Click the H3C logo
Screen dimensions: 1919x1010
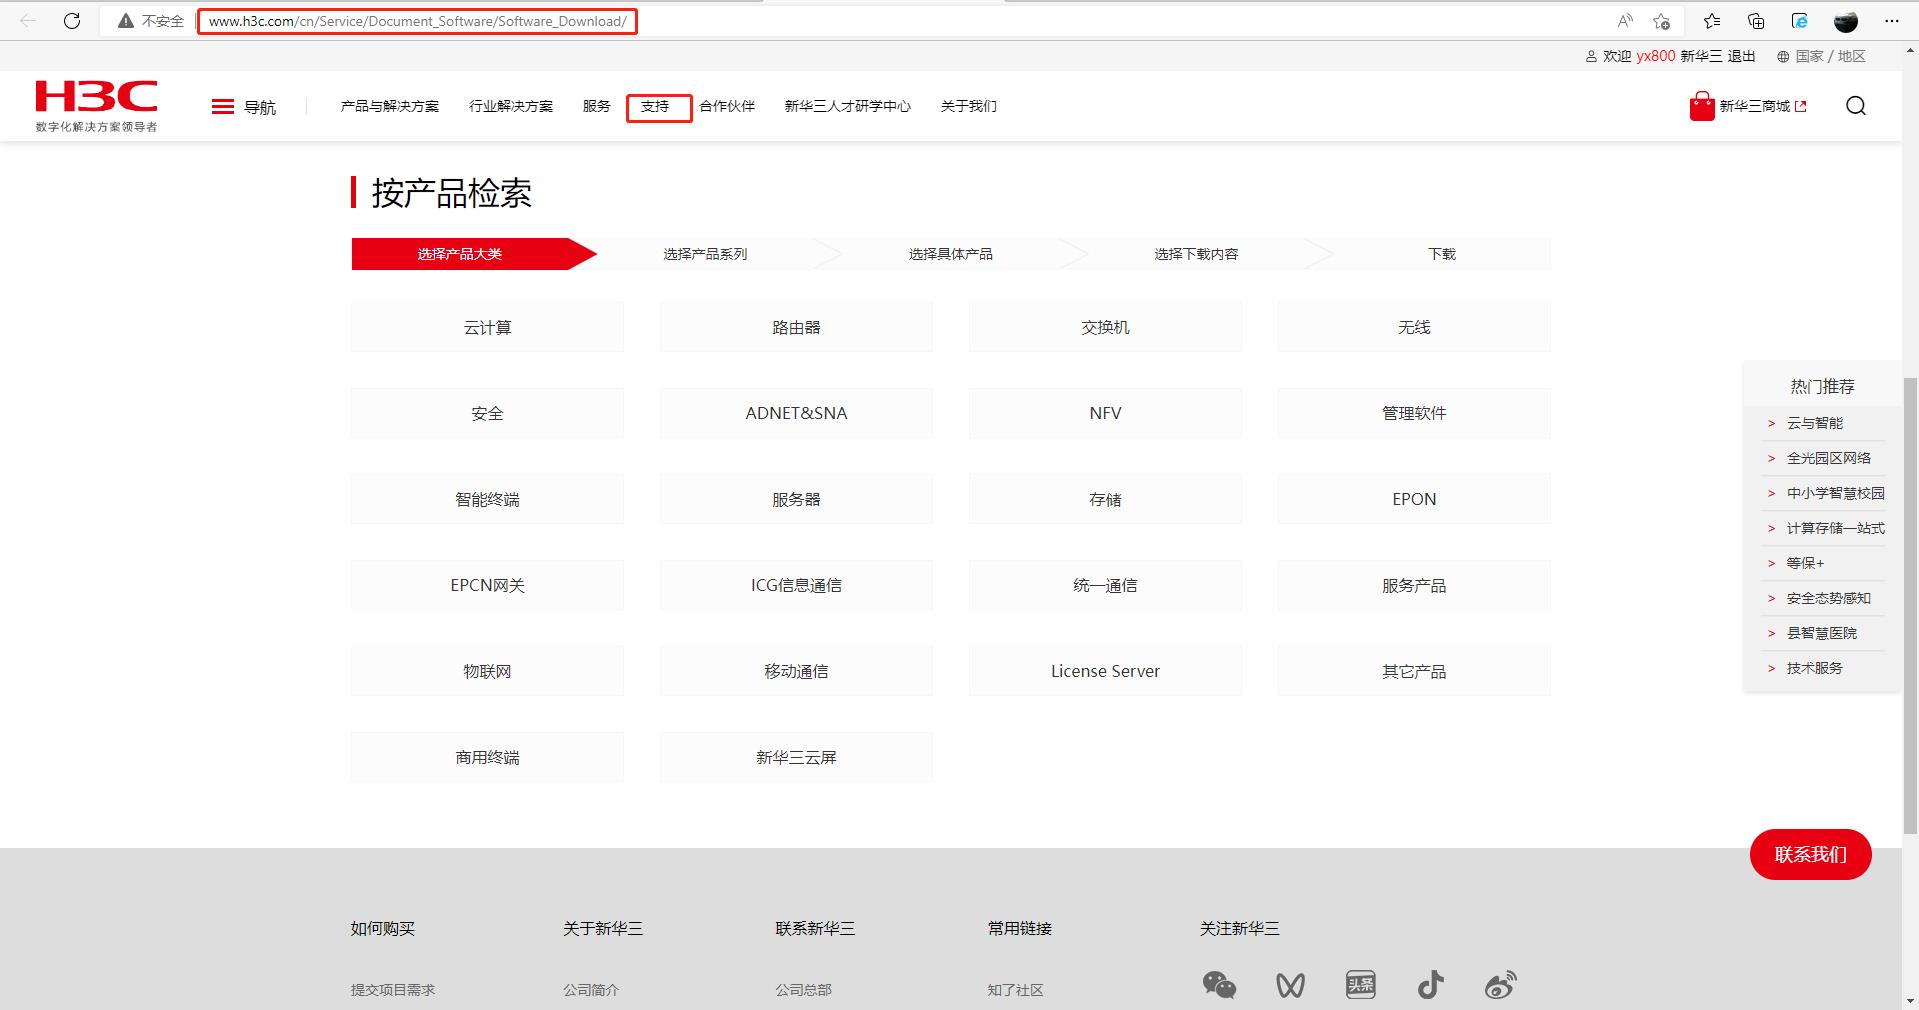[96, 105]
